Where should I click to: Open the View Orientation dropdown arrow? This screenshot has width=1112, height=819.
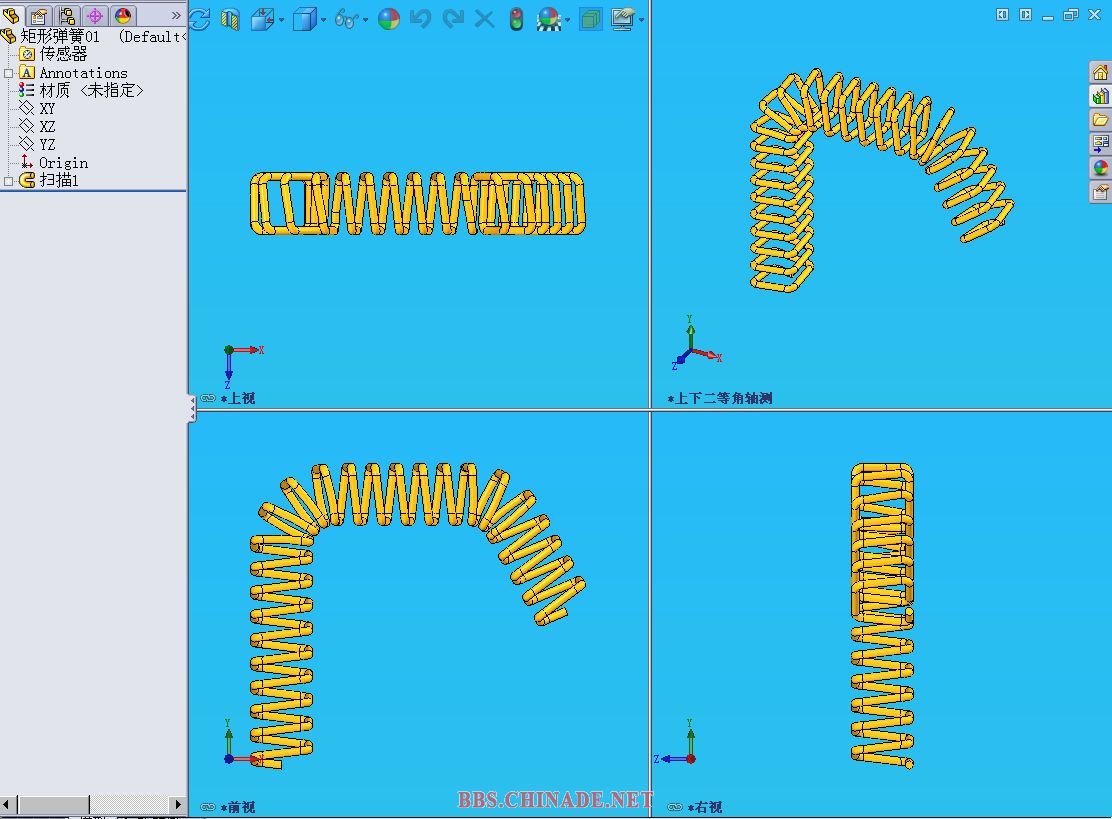click(281, 20)
